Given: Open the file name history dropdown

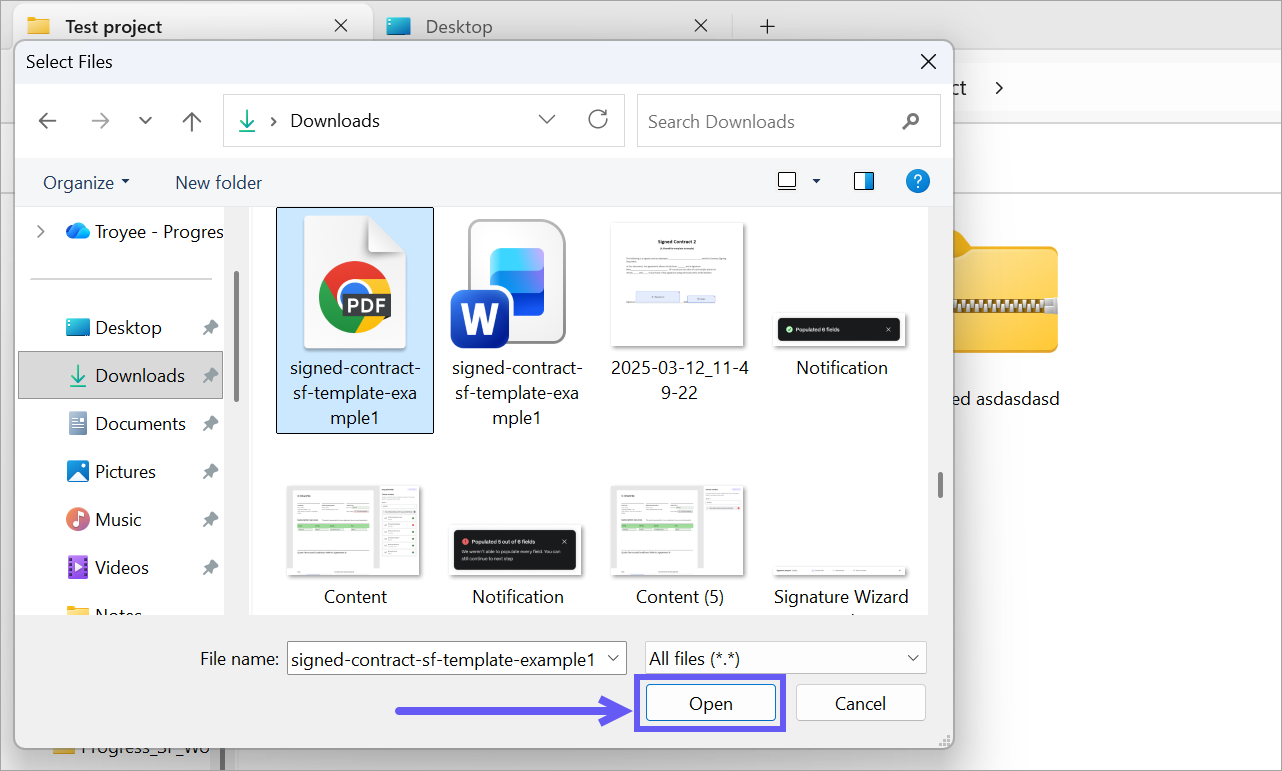Looking at the screenshot, I should [613, 658].
